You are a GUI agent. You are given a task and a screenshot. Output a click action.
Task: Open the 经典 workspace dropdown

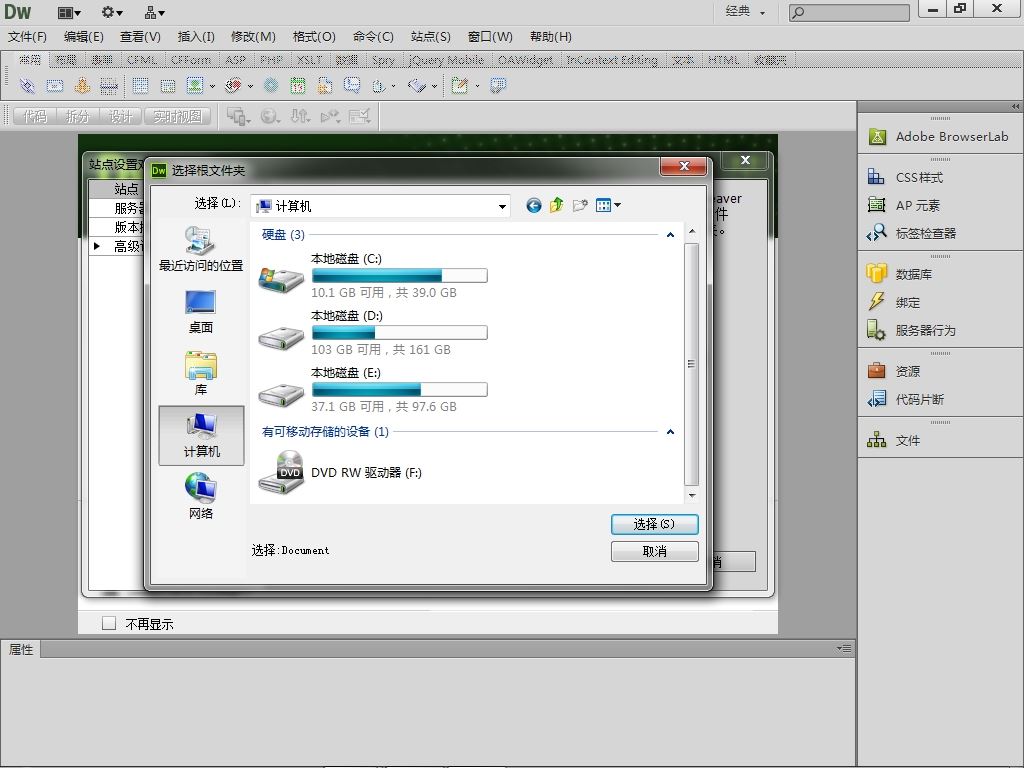(x=745, y=11)
